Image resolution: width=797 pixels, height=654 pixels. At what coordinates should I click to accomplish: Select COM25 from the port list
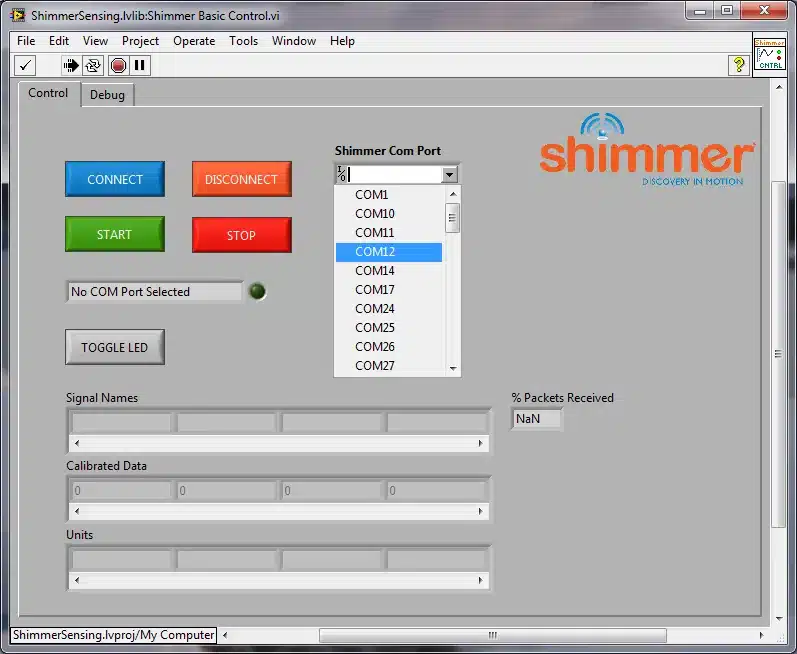pyautogui.click(x=389, y=328)
